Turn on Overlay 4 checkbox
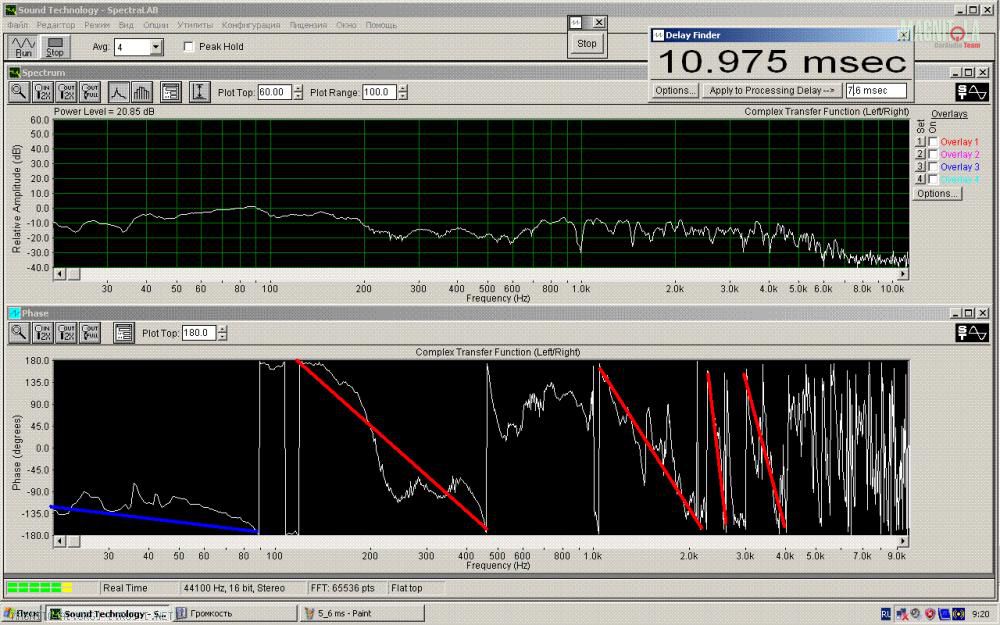Image resolution: width=1000 pixels, height=625 pixels. 933,179
